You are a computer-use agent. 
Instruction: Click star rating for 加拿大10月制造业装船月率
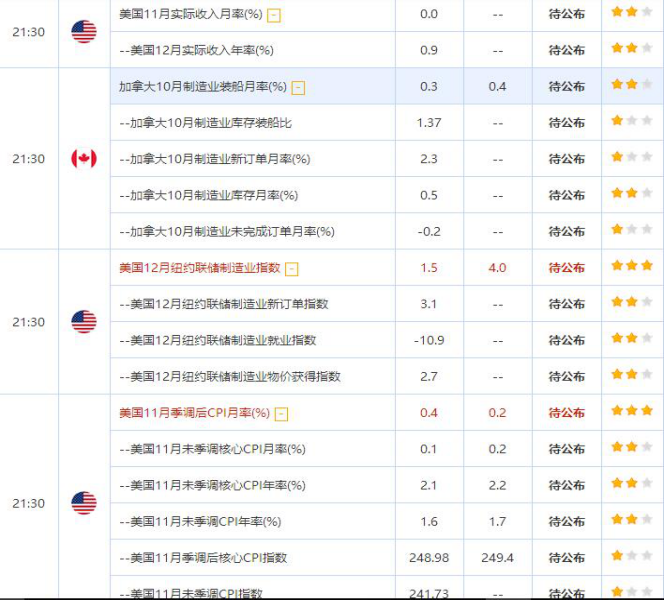625,86
